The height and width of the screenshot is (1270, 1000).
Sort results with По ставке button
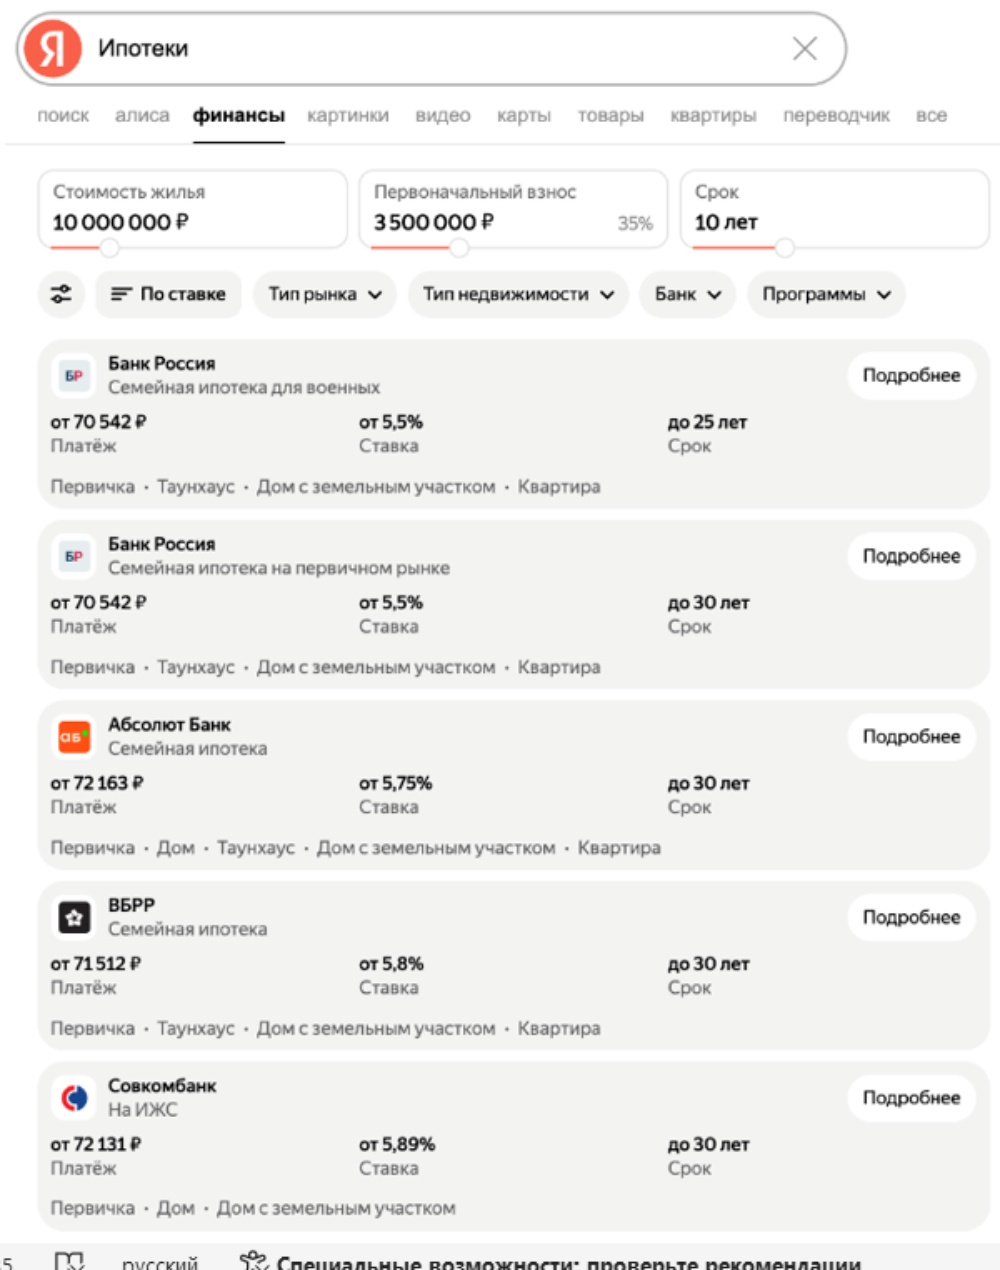[168, 294]
